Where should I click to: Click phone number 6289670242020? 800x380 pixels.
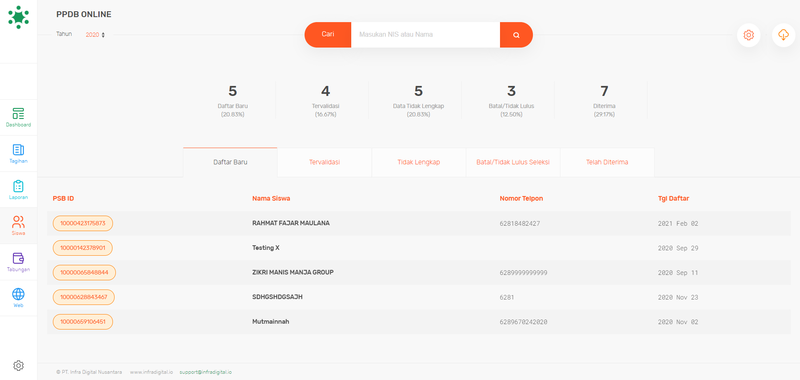tap(523, 322)
